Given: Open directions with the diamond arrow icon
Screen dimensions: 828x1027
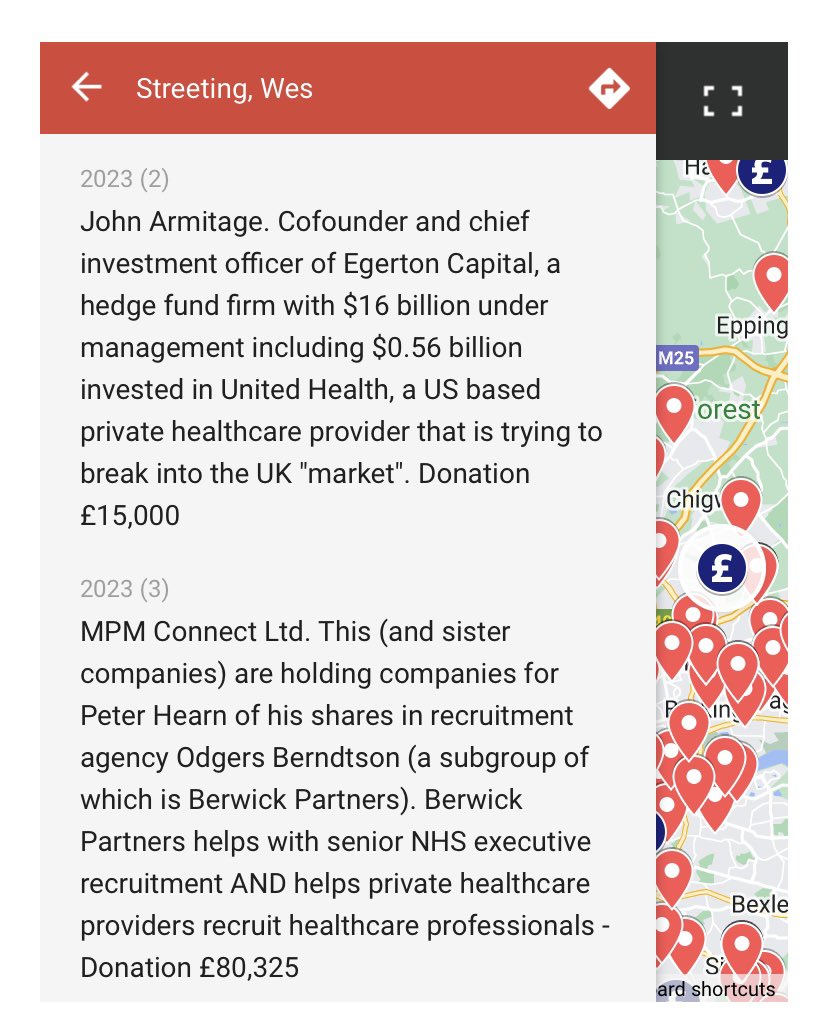Looking at the screenshot, I should (609, 88).
